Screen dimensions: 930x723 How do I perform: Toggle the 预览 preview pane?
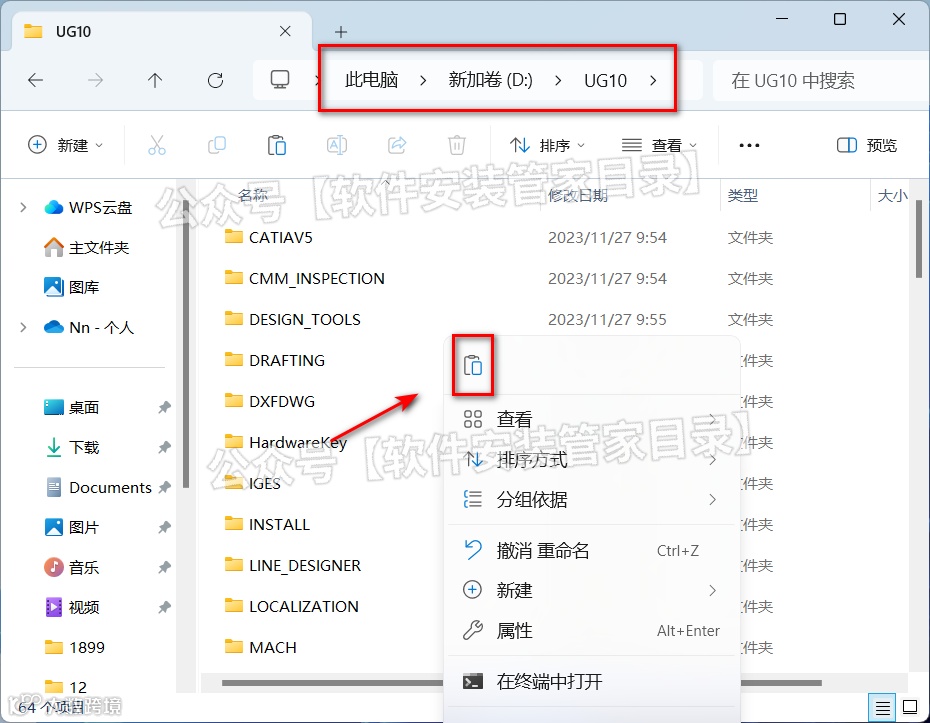[x=867, y=145]
